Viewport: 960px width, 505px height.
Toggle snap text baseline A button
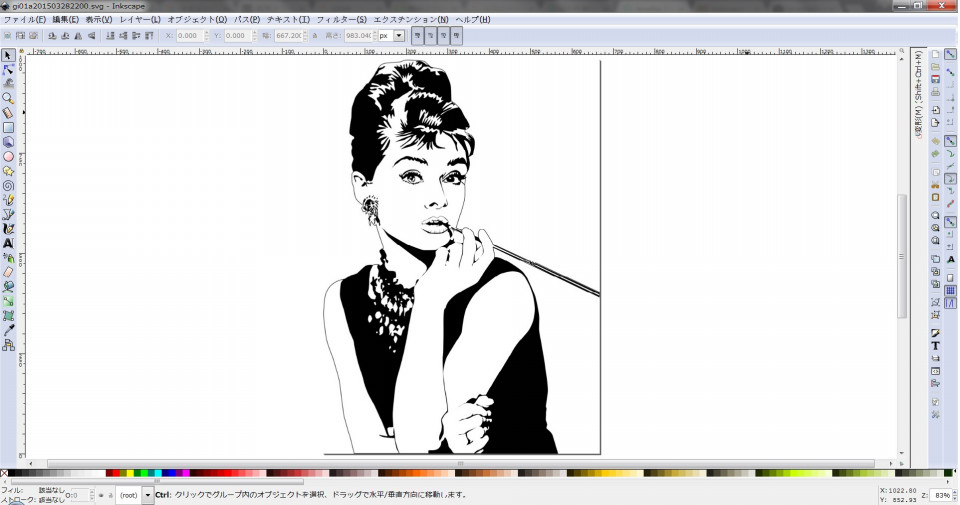point(950,260)
